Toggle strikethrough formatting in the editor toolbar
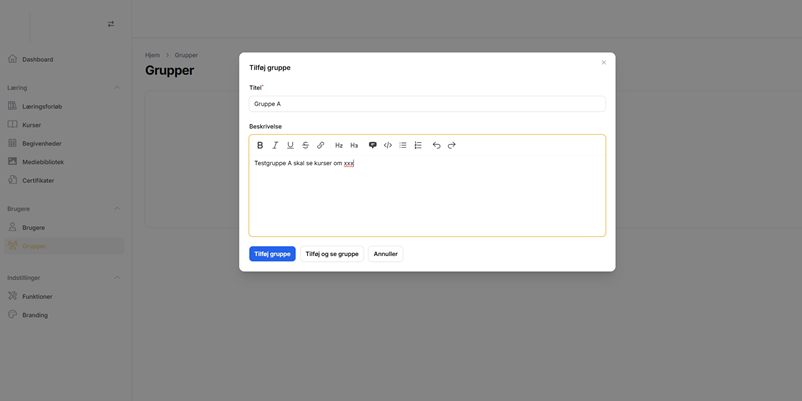The image size is (802, 401). tap(305, 145)
